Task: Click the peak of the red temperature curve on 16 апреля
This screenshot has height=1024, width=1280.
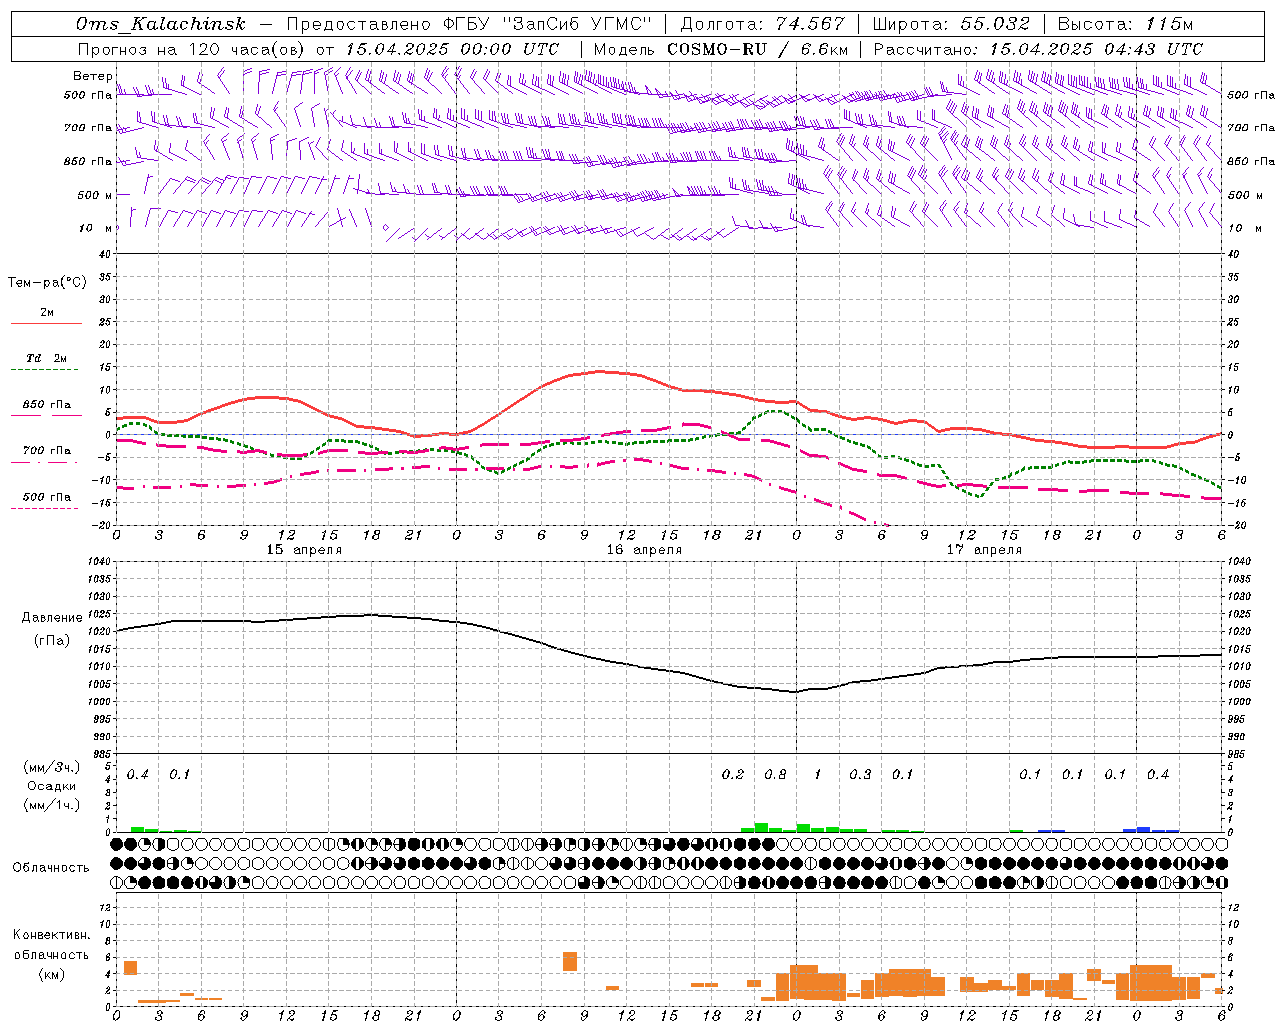Action: [x=600, y=371]
